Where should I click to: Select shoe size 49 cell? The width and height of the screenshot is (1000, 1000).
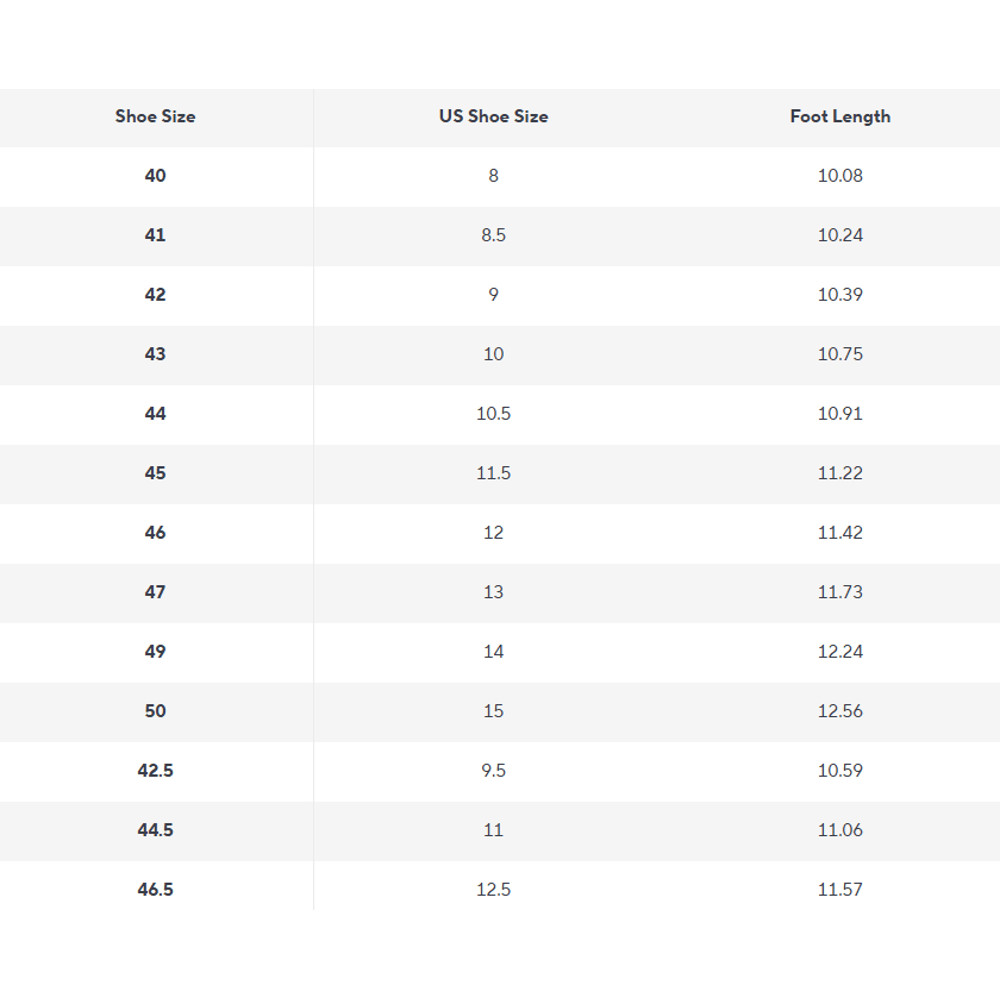point(155,652)
